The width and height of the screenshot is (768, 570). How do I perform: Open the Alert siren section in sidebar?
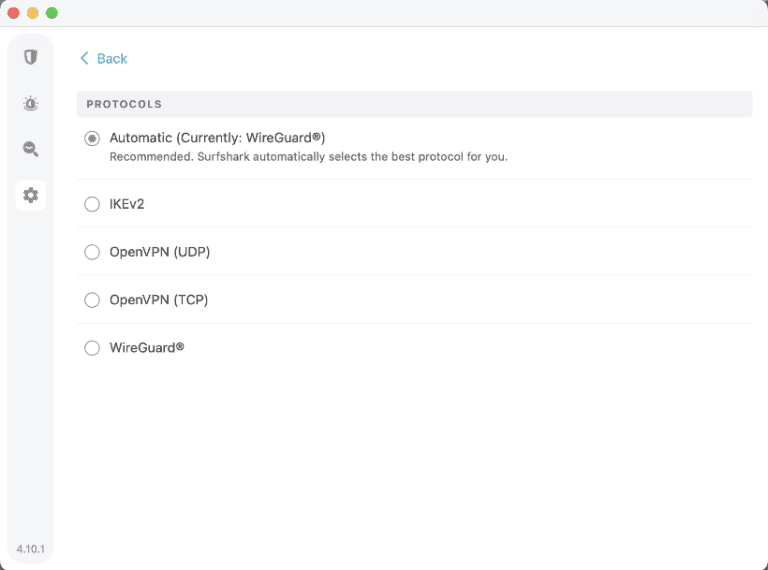click(x=31, y=104)
